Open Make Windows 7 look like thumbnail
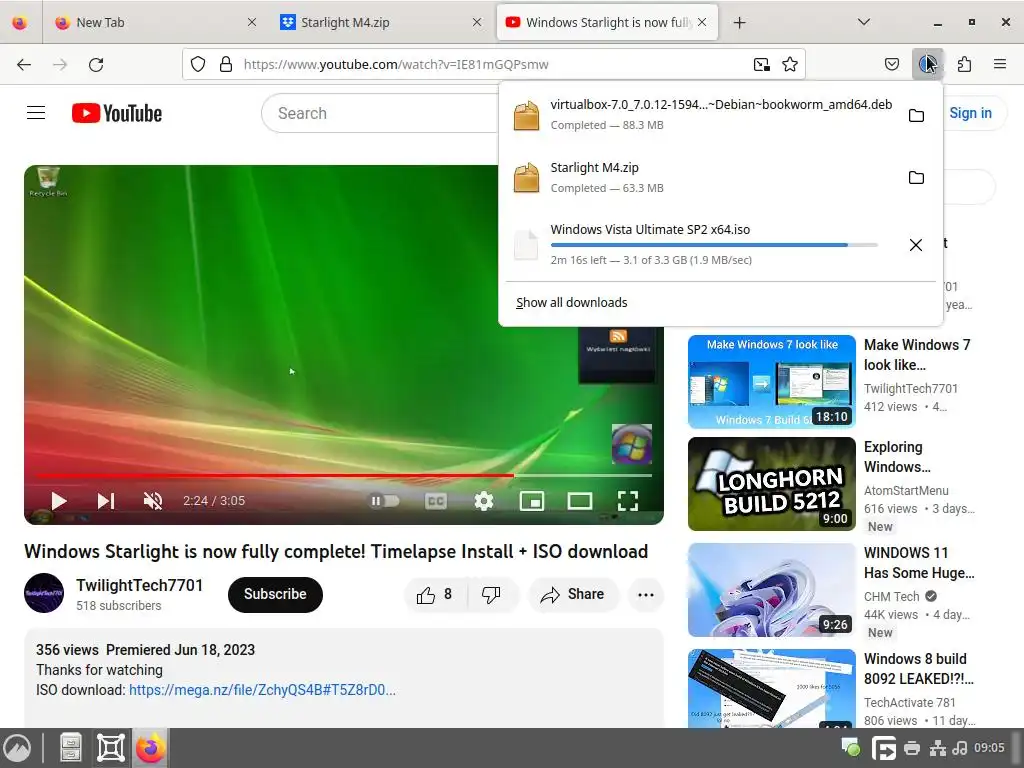The height and width of the screenshot is (768, 1024). [771, 381]
